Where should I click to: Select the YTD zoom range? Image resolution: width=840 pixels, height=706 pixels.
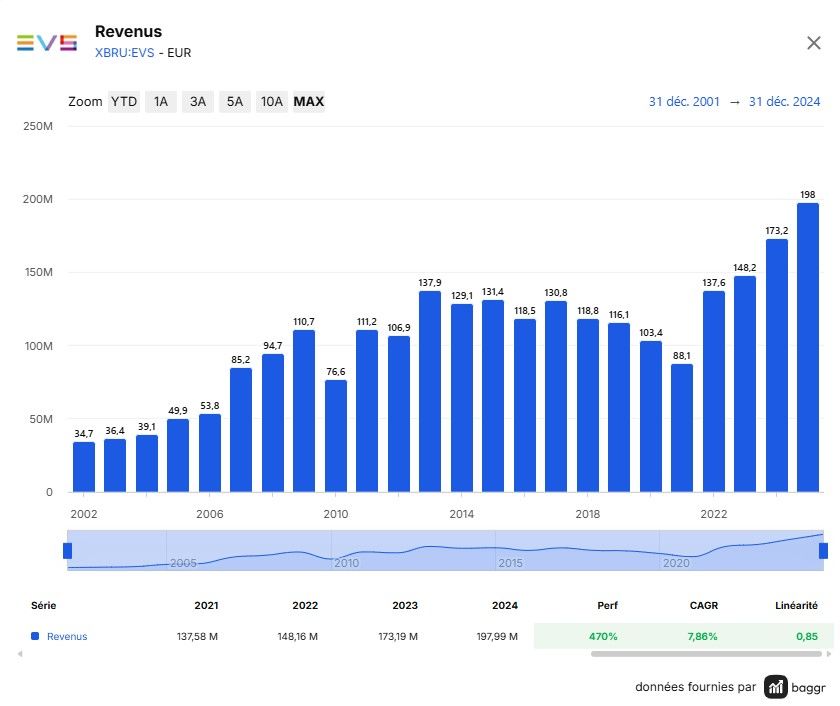point(124,101)
